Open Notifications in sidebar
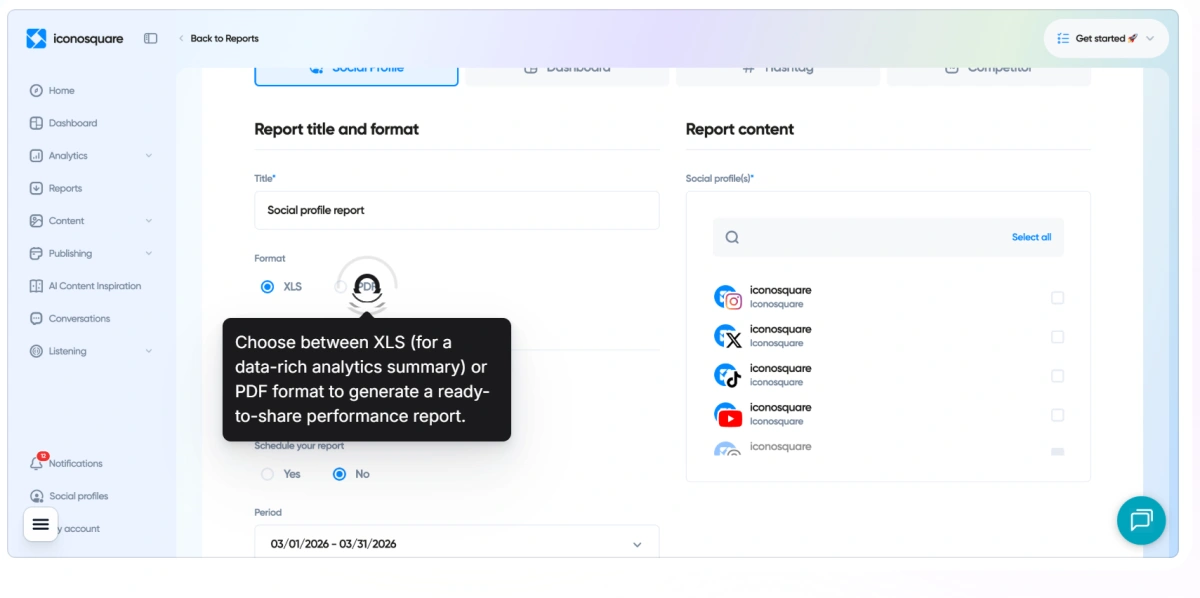The image size is (1200, 598). click(x=76, y=463)
